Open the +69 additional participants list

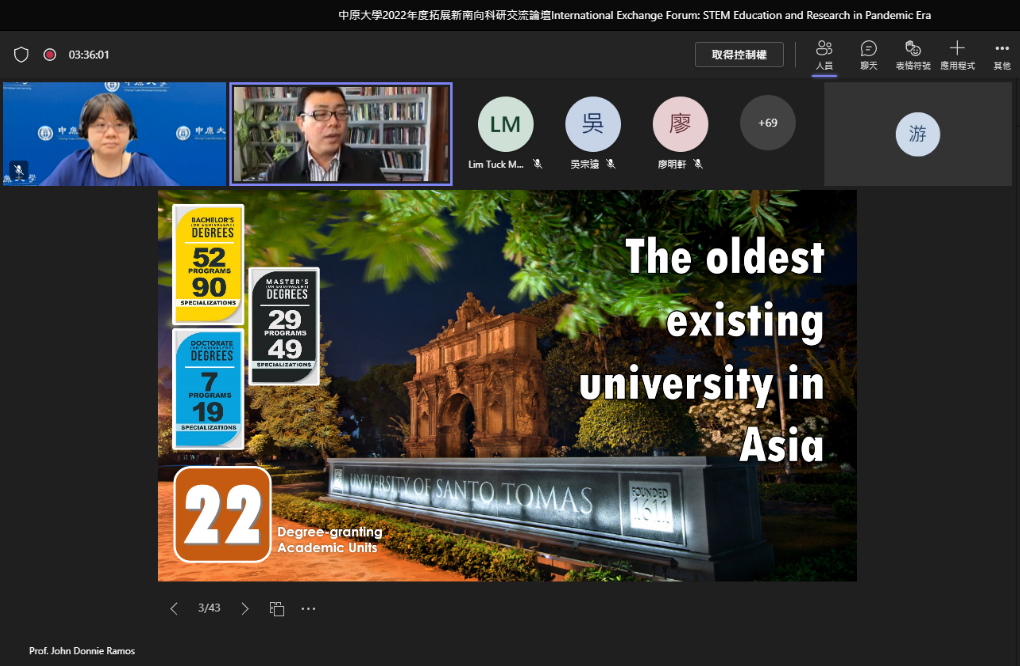pos(768,123)
